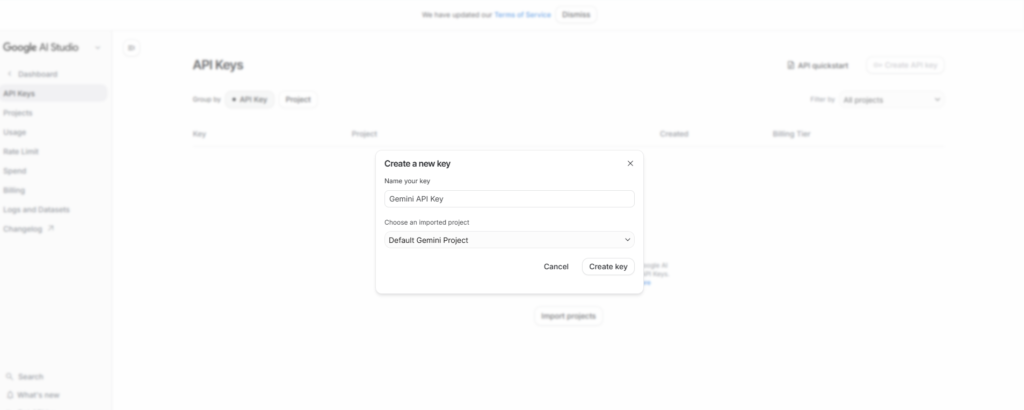This screenshot has height=410, width=1024.
Task: Click the API quickstart document icon
Action: [x=790, y=66]
